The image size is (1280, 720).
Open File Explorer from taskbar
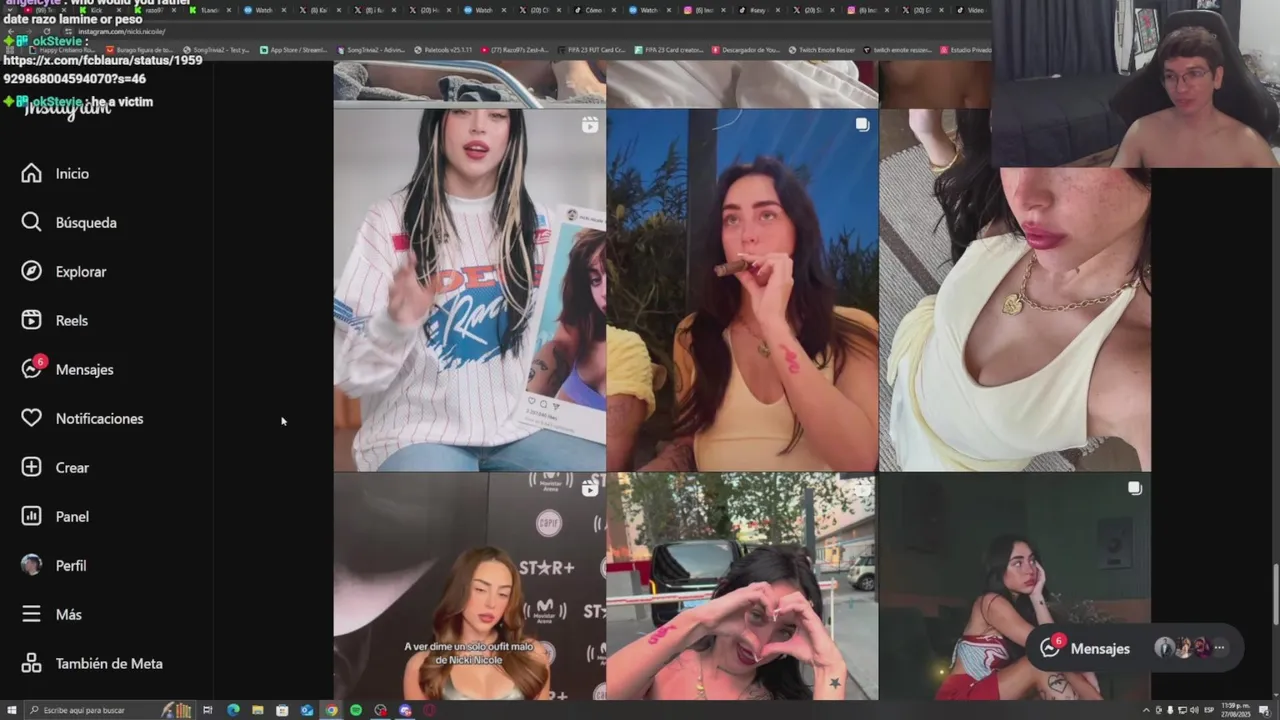click(x=257, y=710)
